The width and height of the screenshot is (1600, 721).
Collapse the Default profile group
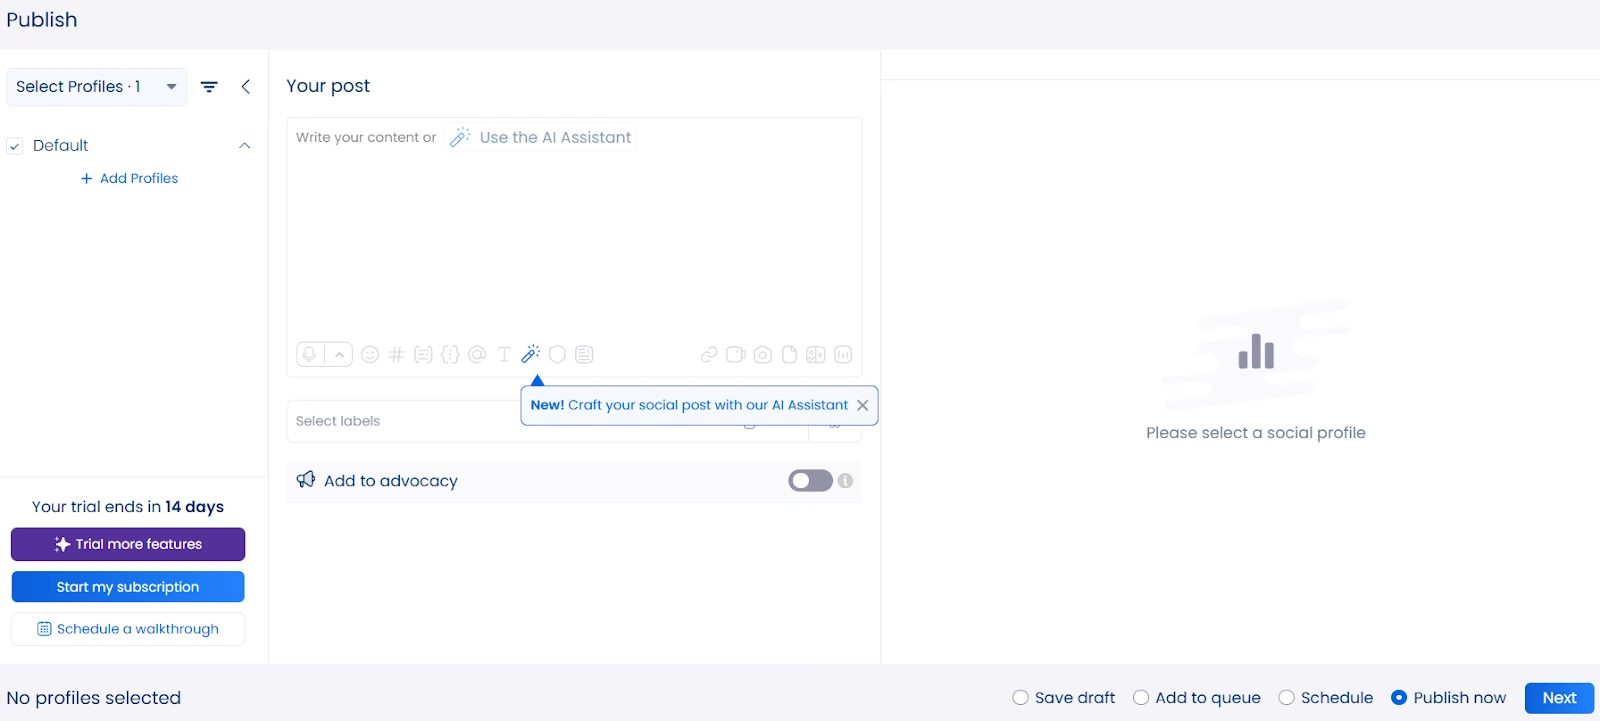[x=245, y=146]
